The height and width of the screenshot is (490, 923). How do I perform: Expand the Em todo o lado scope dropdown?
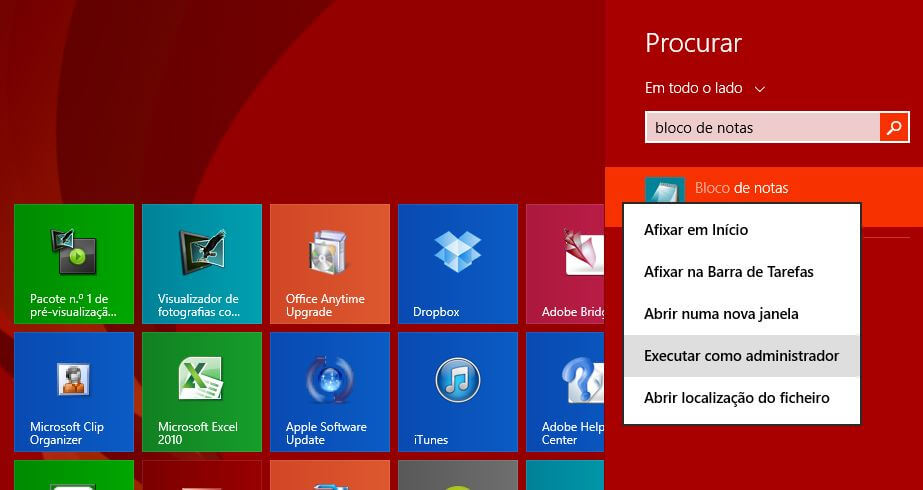pos(705,88)
